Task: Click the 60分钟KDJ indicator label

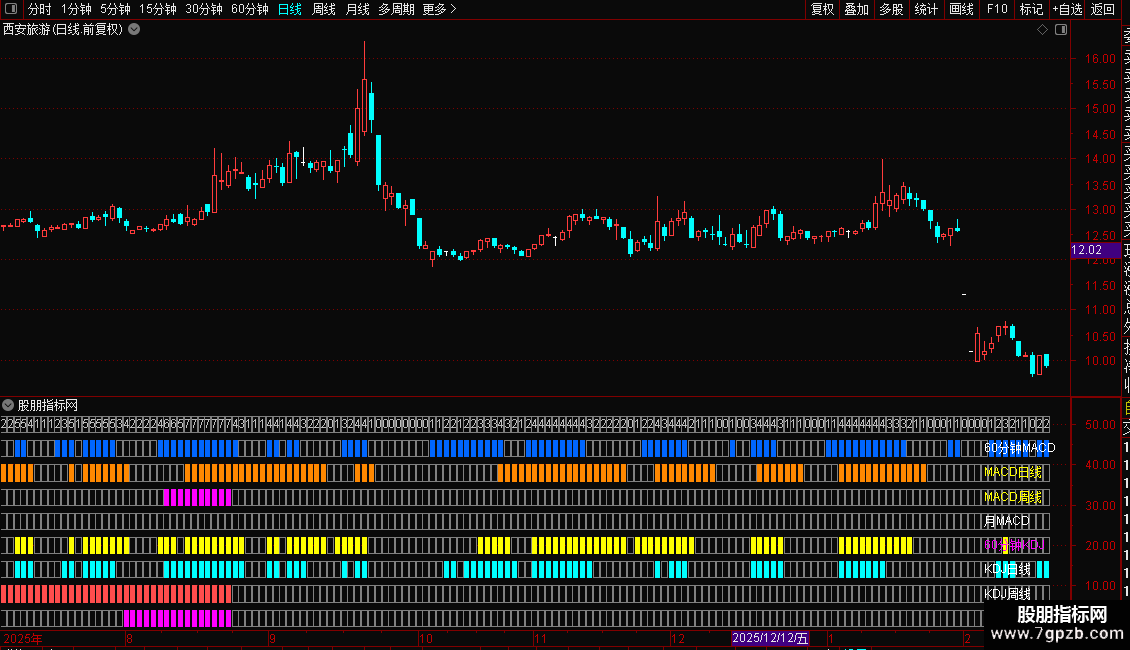Action: [x=1014, y=546]
